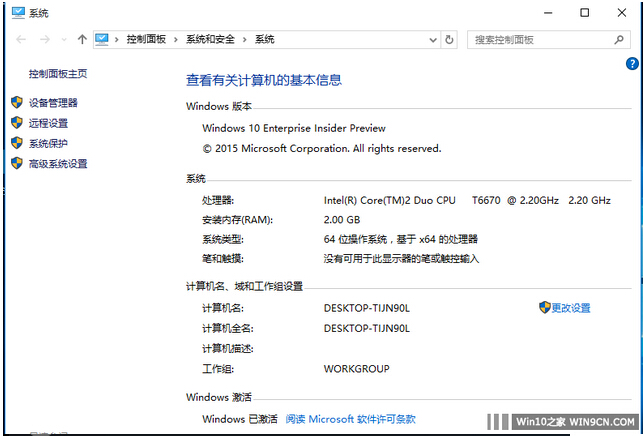The height and width of the screenshot is (436, 644).
Task: Click the Windows 已激活 status text
Action: pos(240,419)
